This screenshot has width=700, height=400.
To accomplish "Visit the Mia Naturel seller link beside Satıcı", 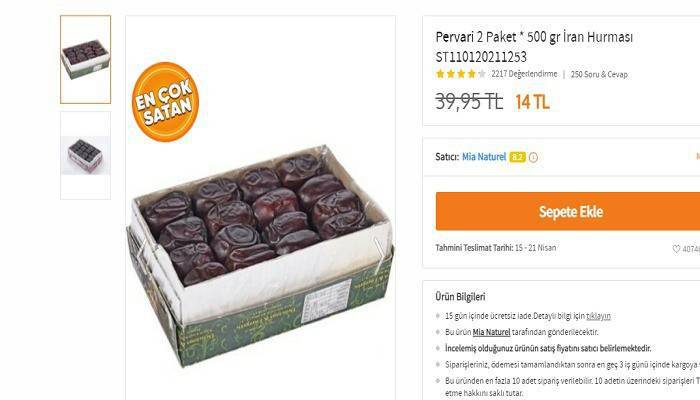I will pyautogui.click(x=484, y=157).
